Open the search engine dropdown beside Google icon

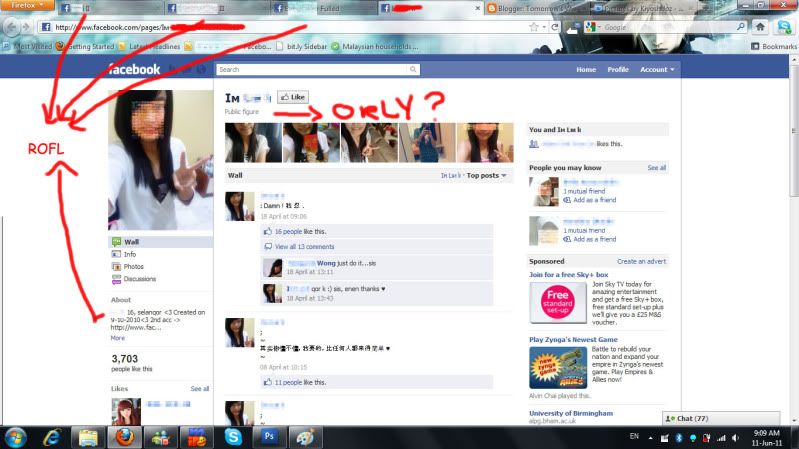(x=599, y=27)
